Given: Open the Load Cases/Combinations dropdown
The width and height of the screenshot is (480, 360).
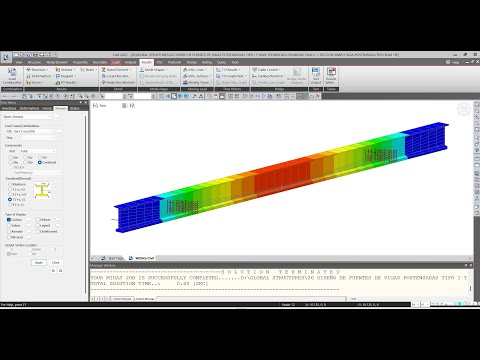Looking at the screenshot, I should 29,131.
